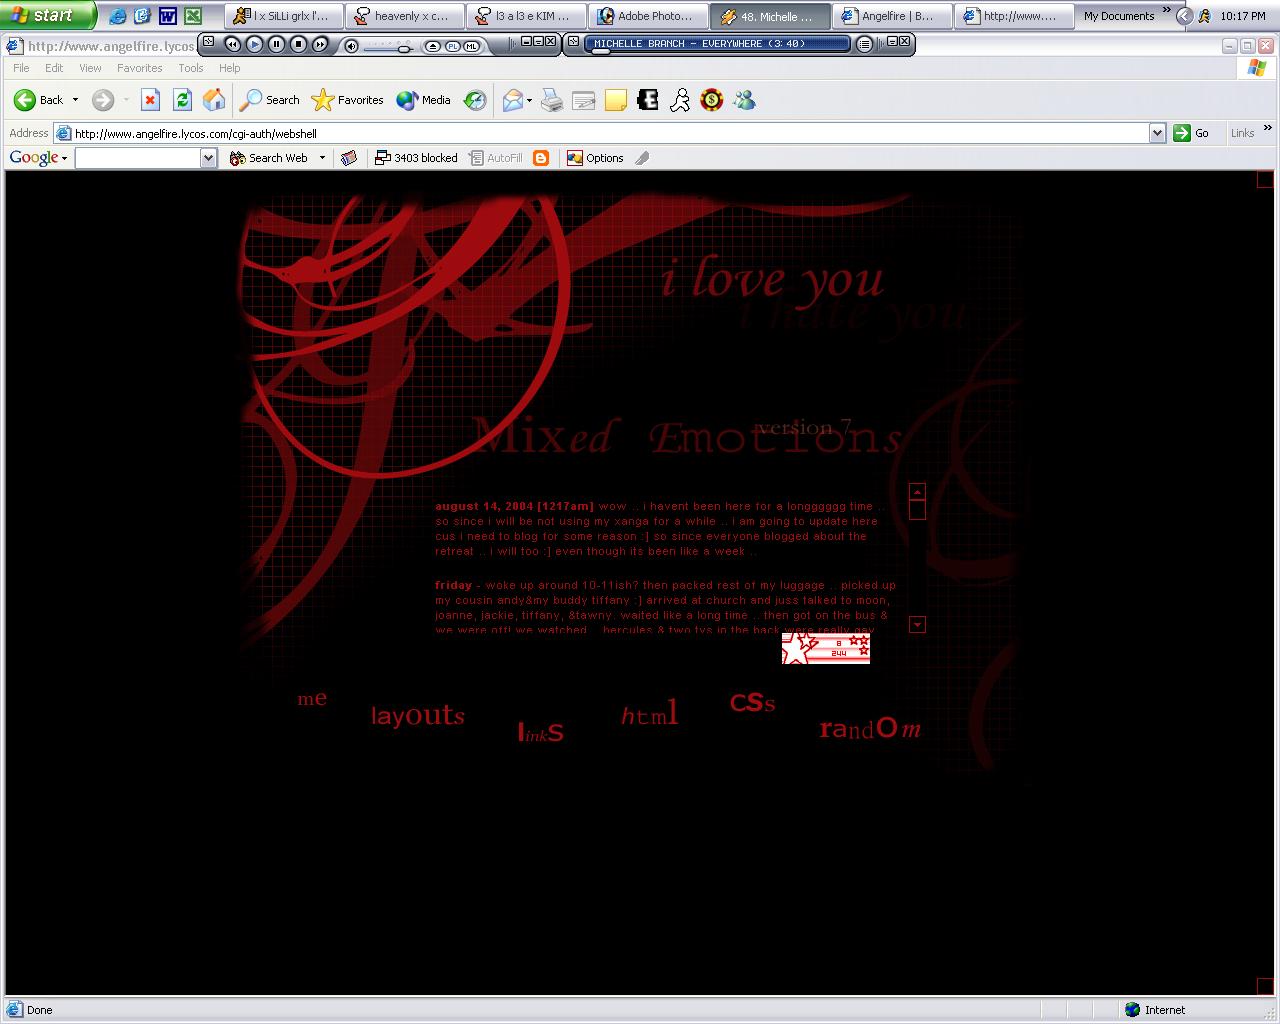Adjust the Winamp volume slider
The image size is (1280, 1024).
point(390,47)
